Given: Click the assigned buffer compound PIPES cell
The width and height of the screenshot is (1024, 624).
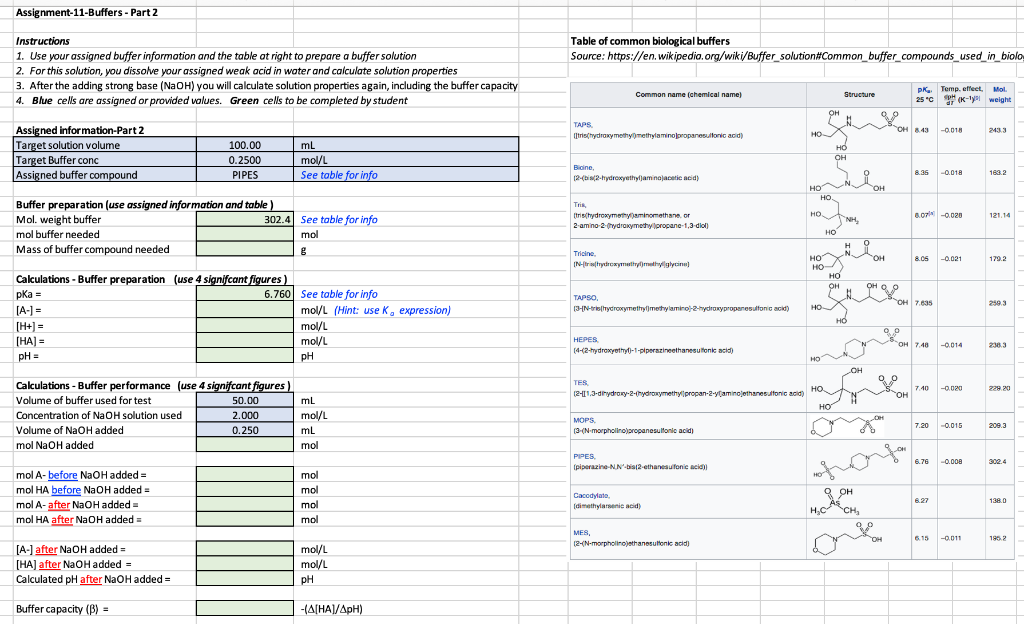Looking at the screenshot, I should (x=245, y=175).
